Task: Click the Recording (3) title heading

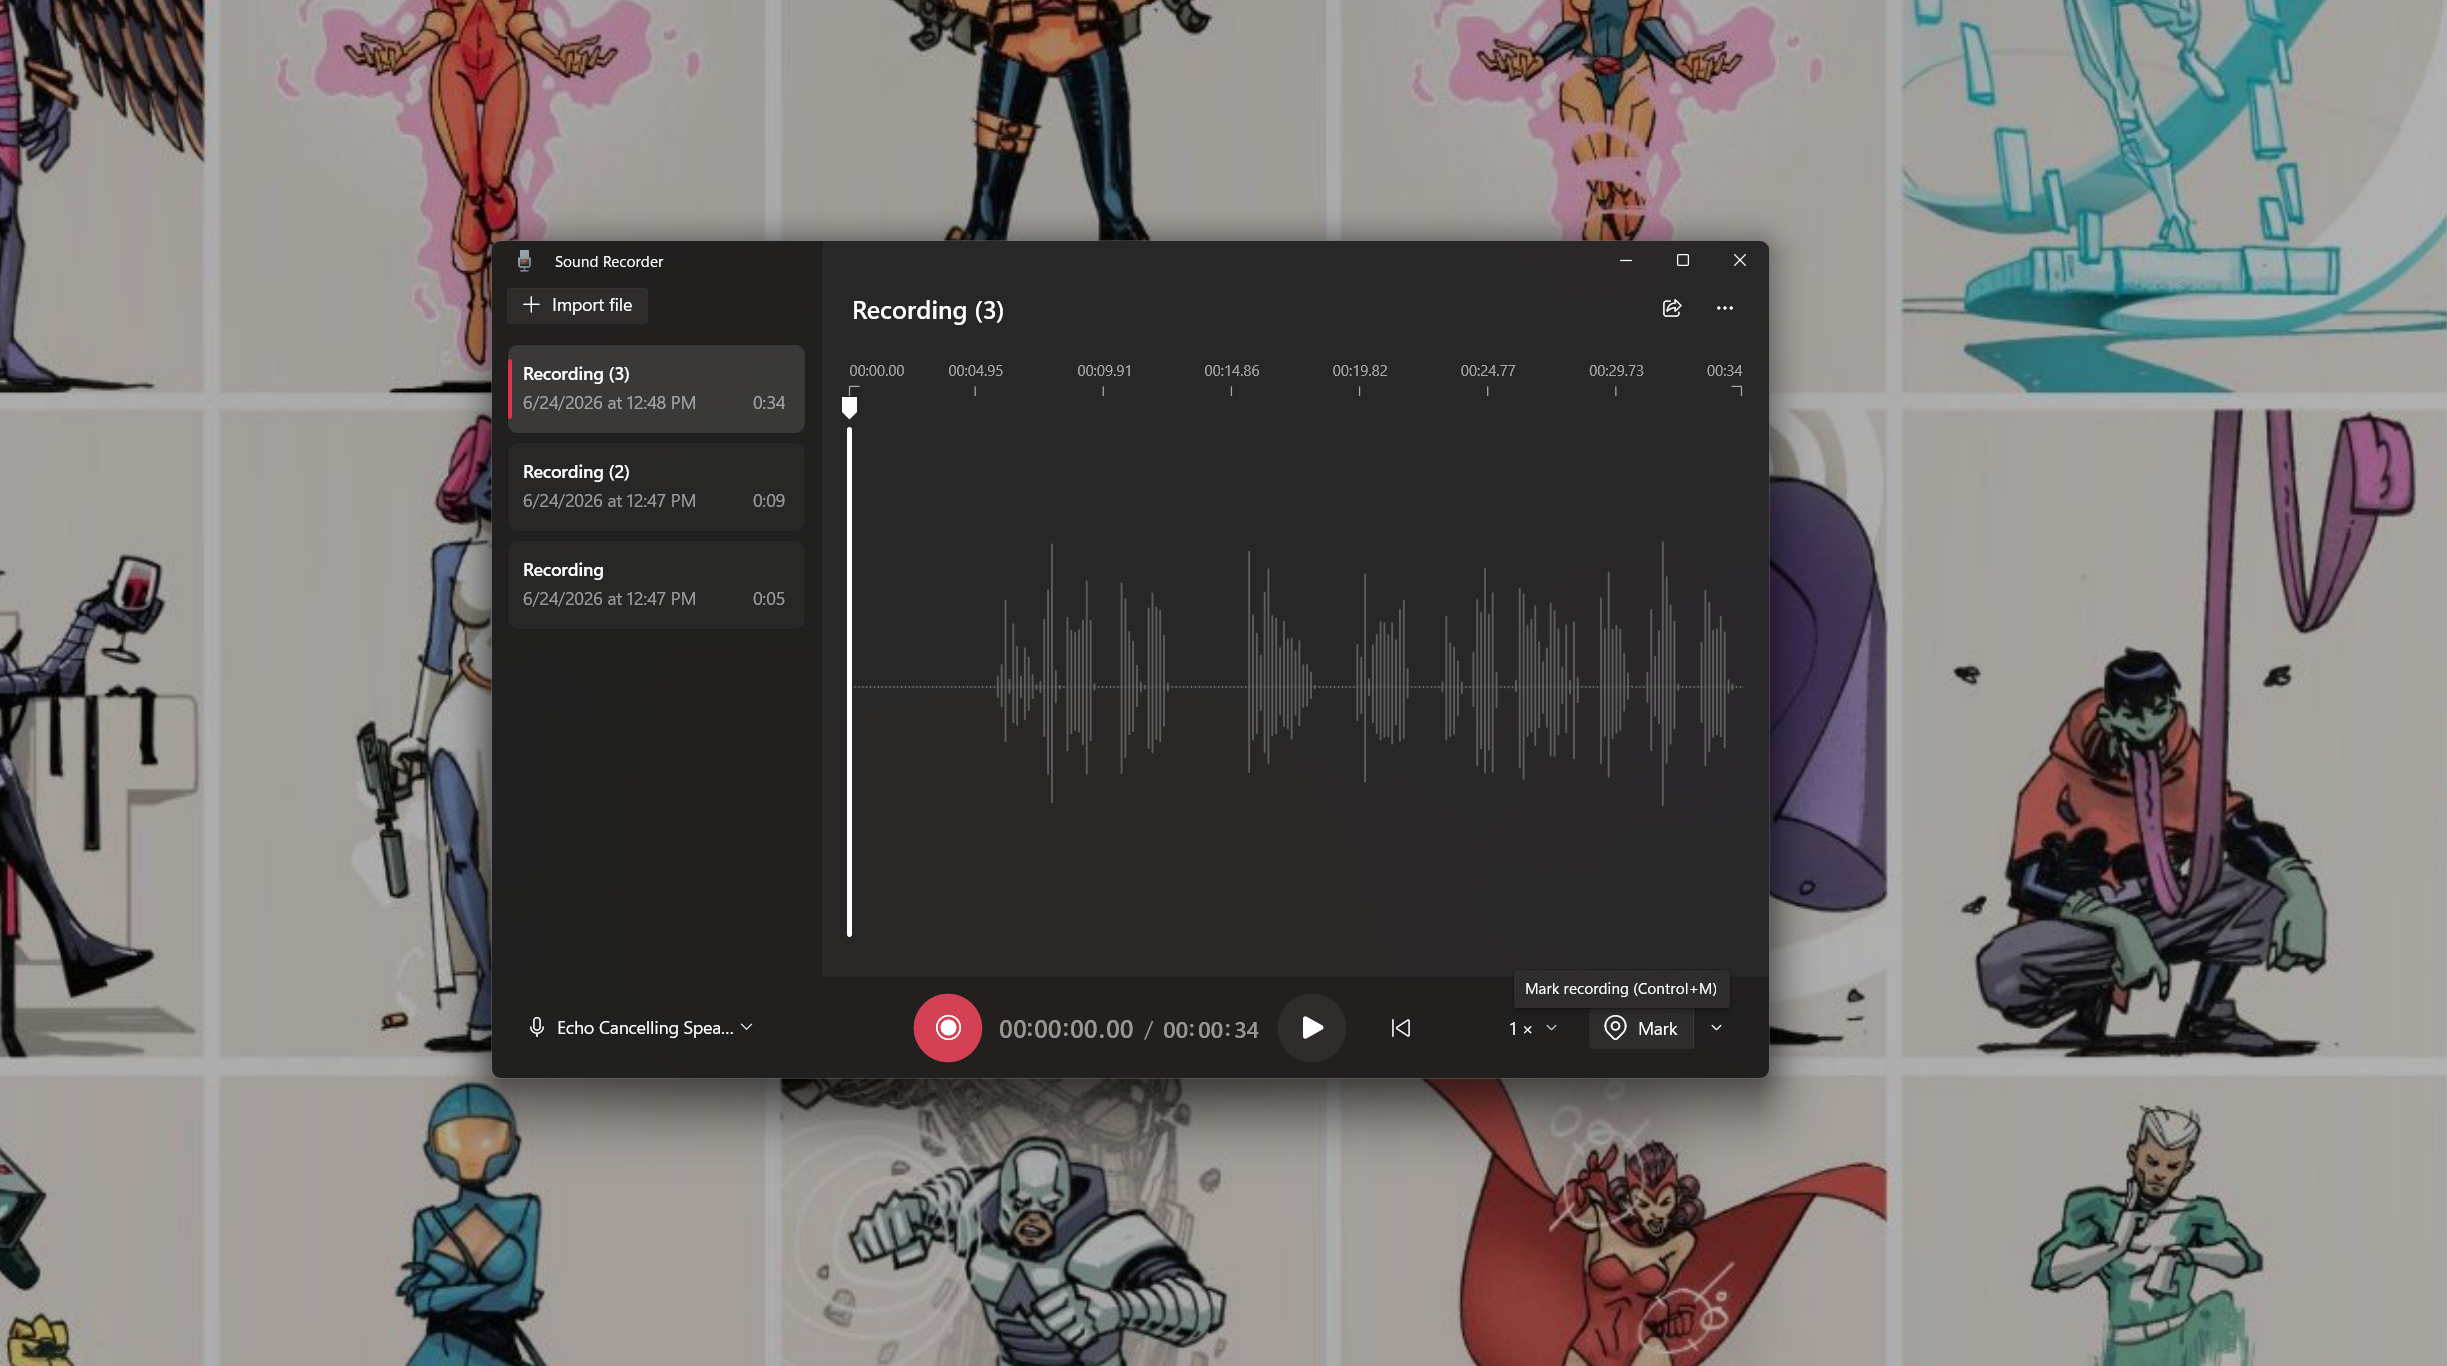Action: tap(927, 311)
